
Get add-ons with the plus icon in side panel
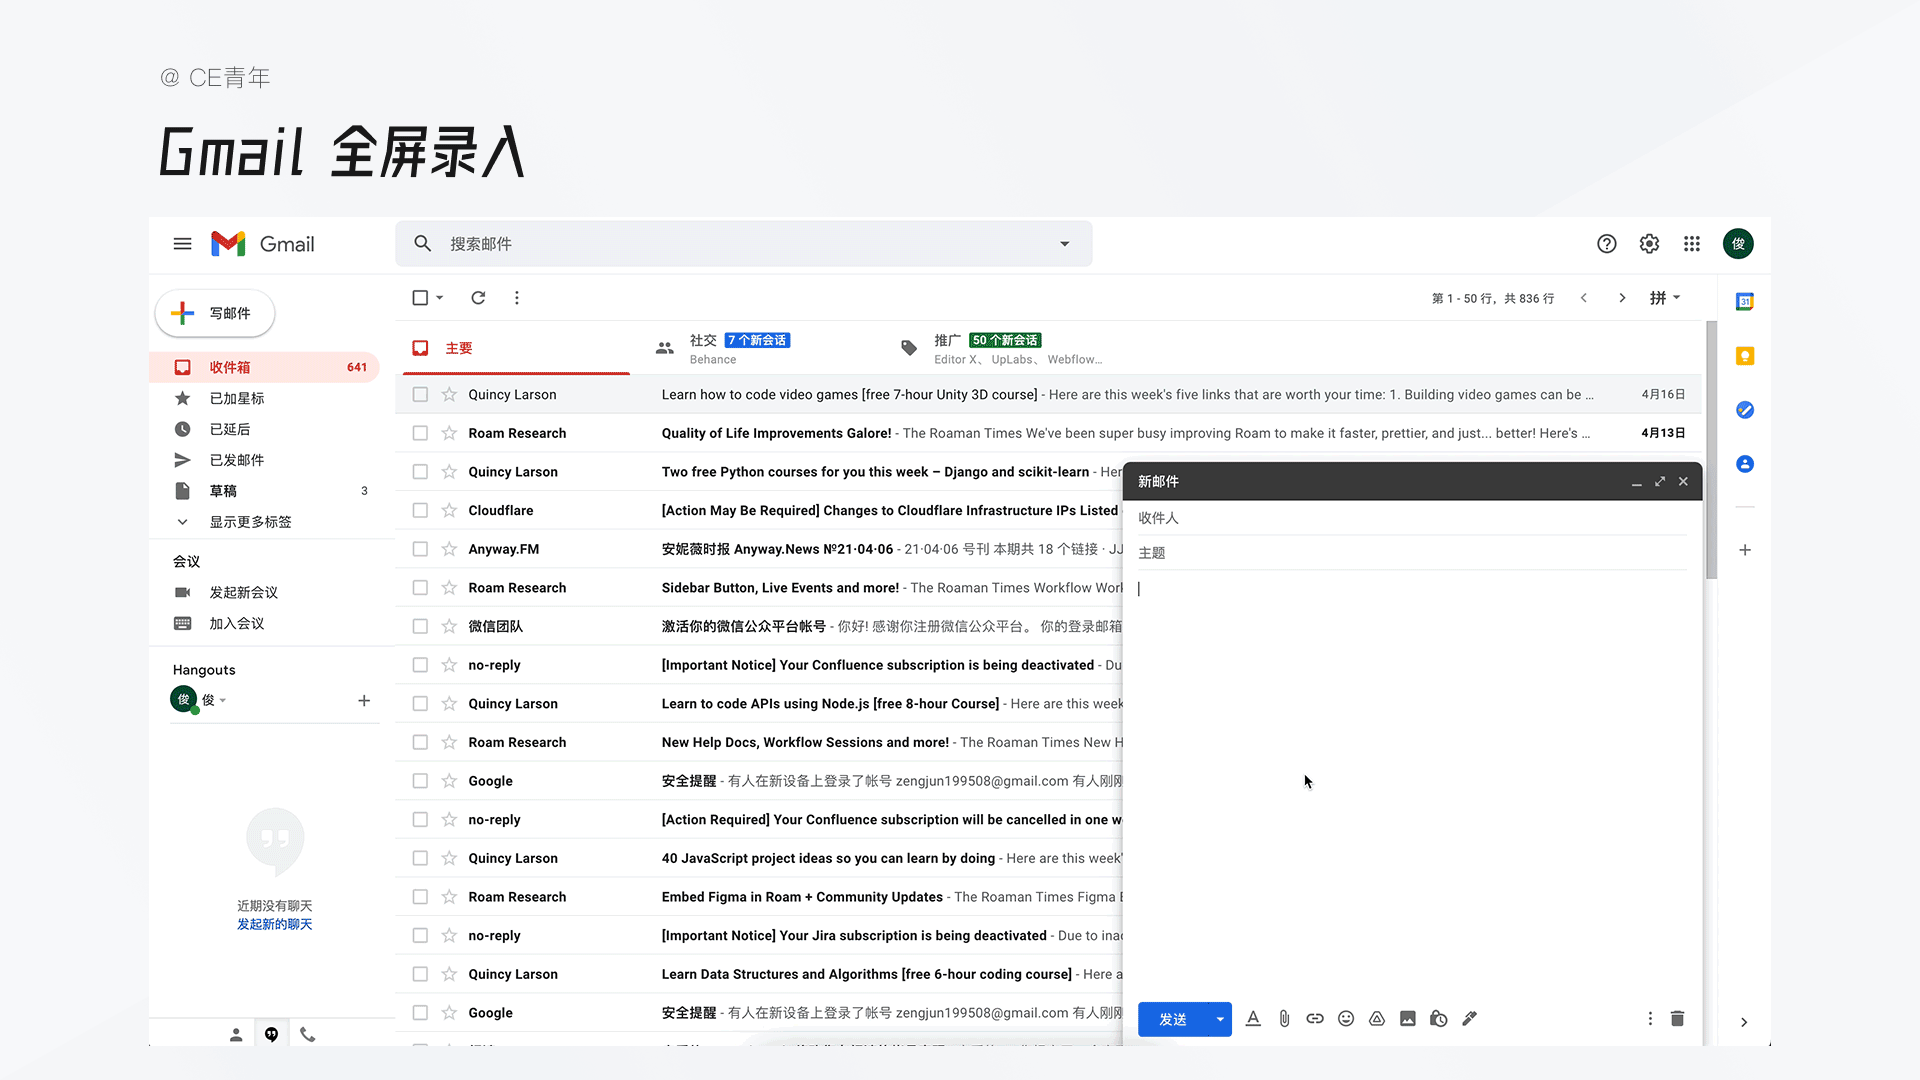click(1745, 550)
